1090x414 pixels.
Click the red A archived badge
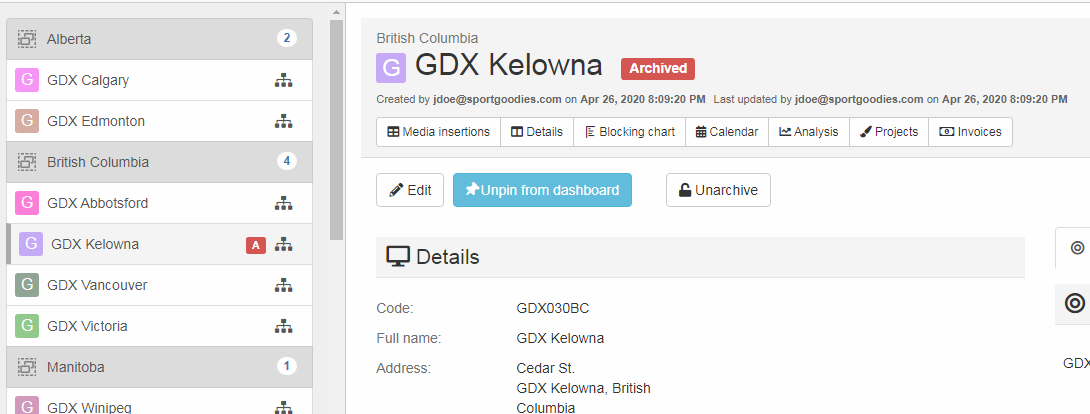click(256, 244)
